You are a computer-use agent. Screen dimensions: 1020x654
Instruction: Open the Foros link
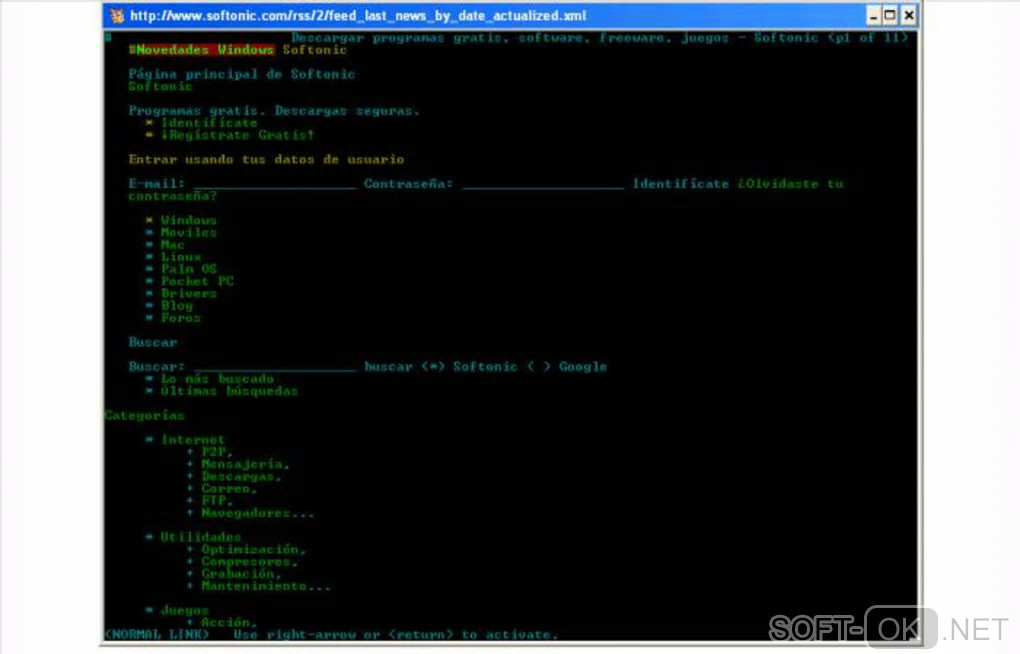tap(181, 318)
